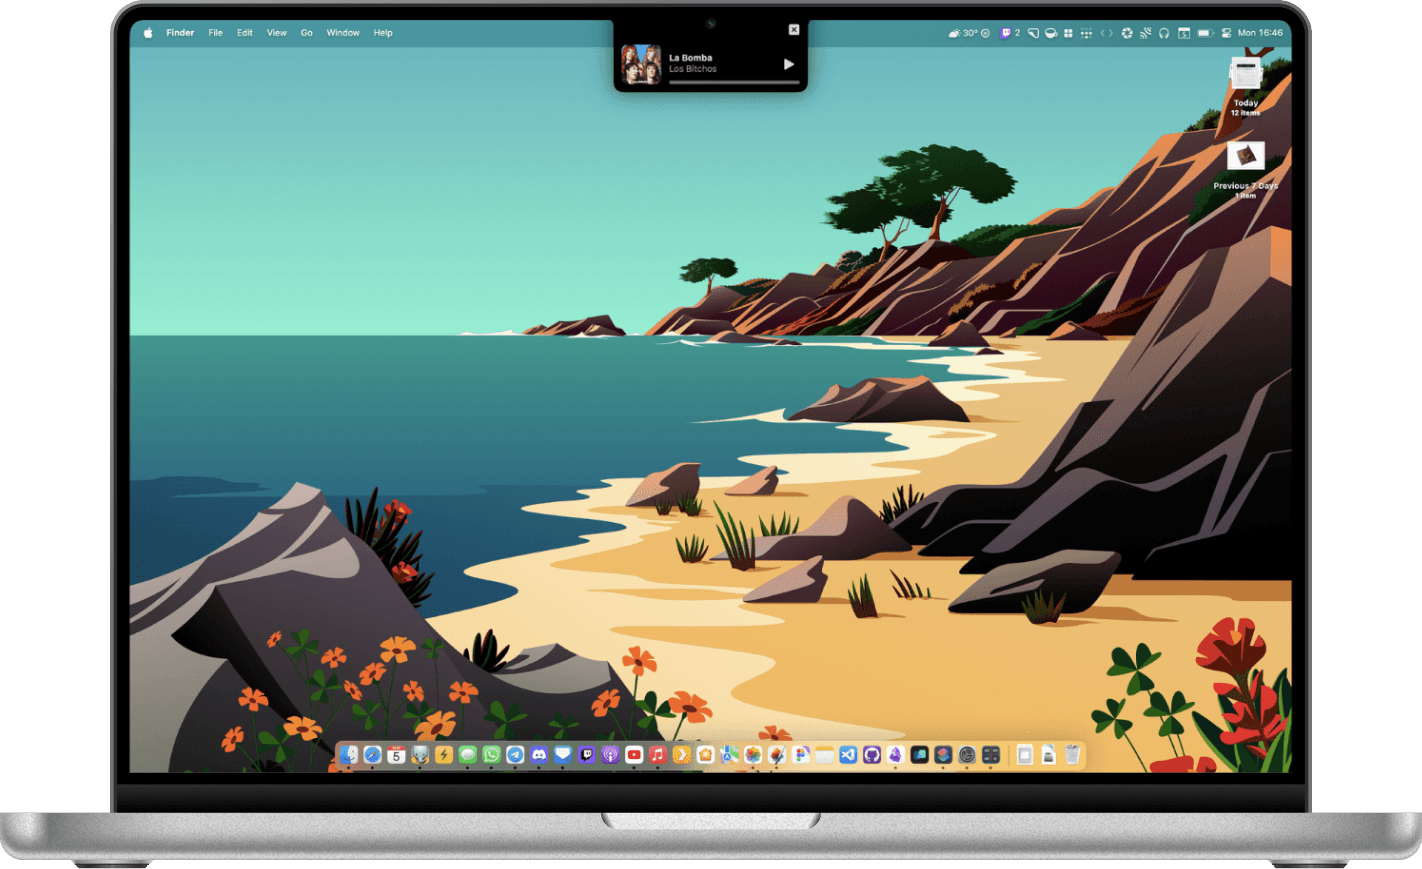Open GitHub Desktop from the Dock

pos(871,756)
